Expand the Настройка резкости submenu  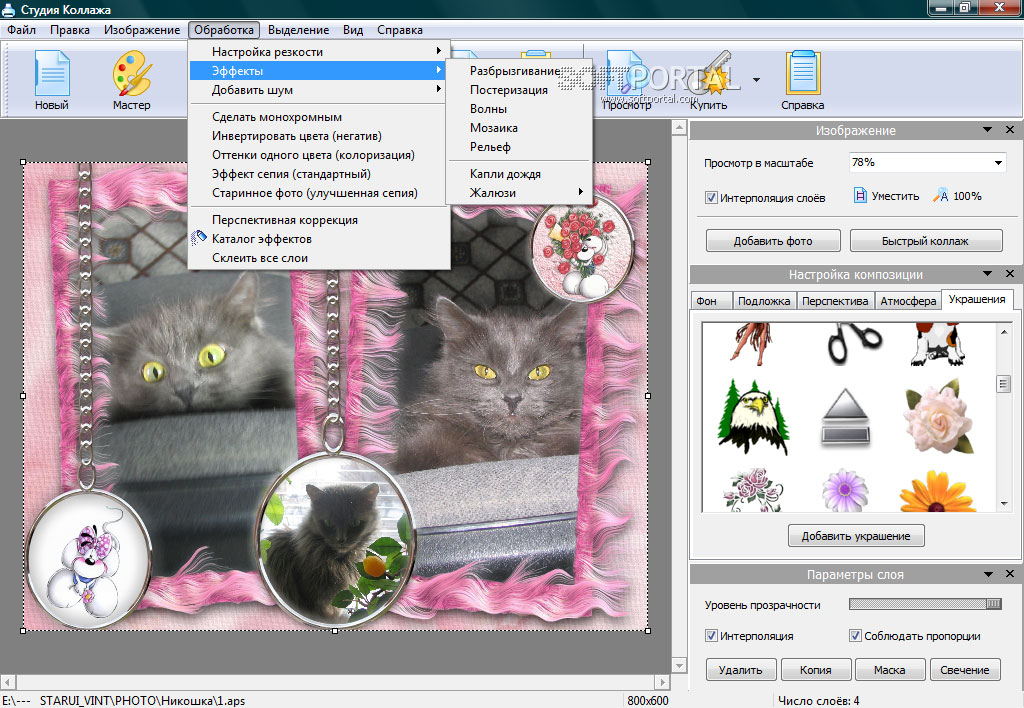pos(319,52)
